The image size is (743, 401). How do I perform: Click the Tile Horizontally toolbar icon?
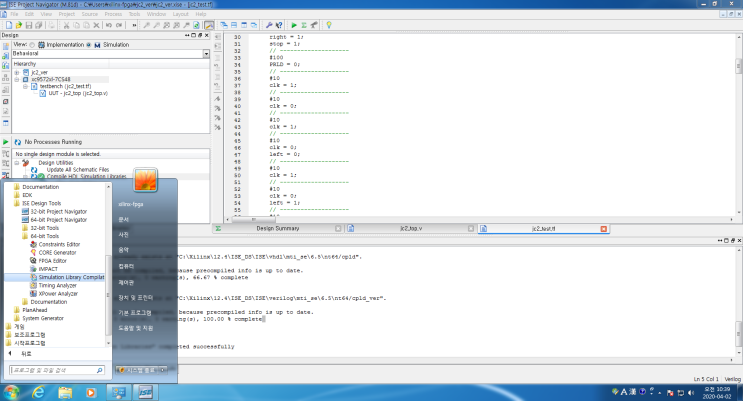[x=234, y=25]
